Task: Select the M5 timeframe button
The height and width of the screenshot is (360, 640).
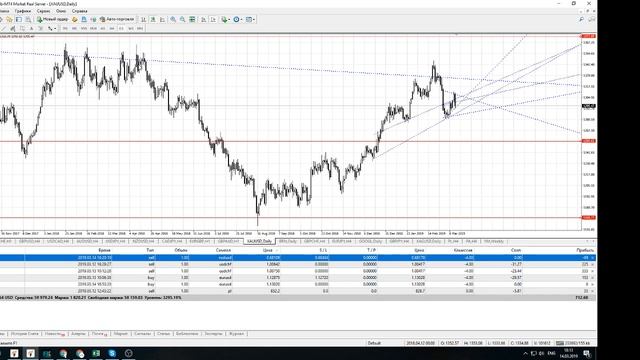Action: point(74,29)
